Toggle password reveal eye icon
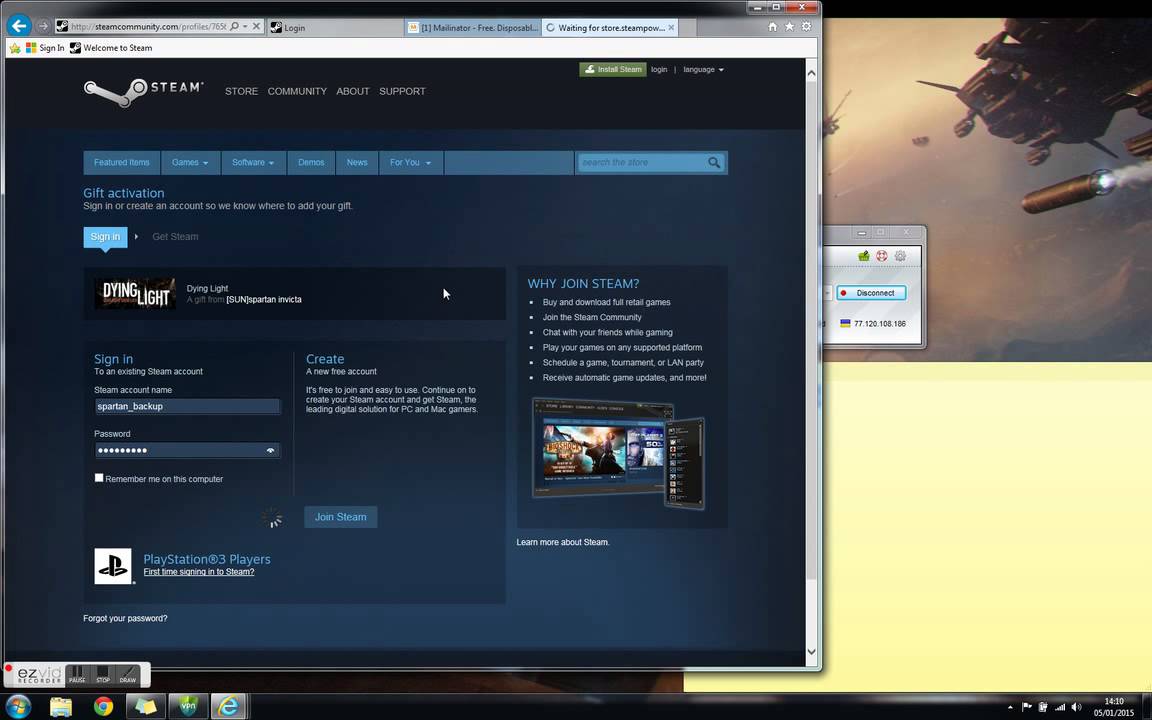 270,450
